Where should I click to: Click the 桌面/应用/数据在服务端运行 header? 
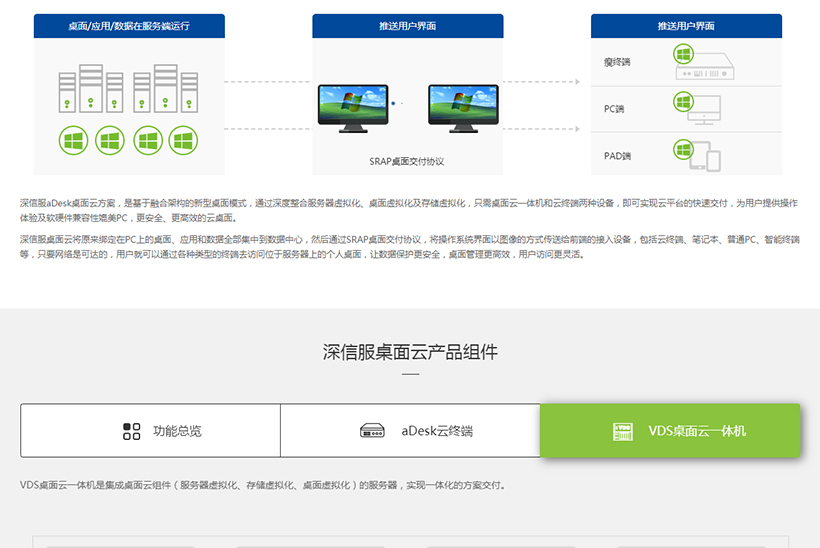pyautogui.click(x=128, y=26)
